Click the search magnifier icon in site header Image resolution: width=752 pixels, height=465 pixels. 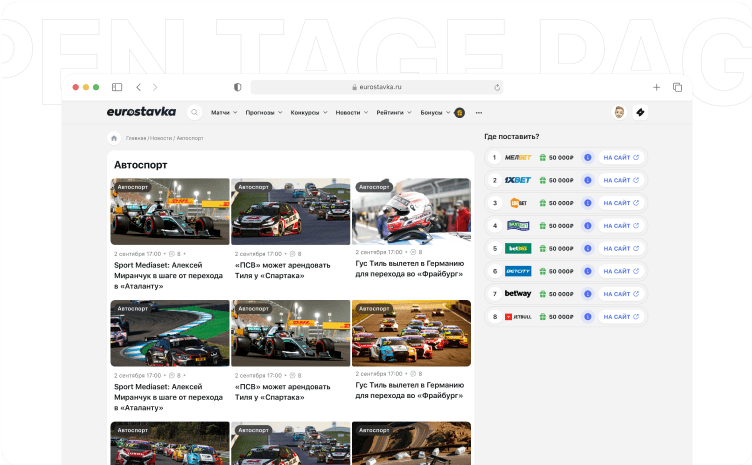[x=194, y=113]
